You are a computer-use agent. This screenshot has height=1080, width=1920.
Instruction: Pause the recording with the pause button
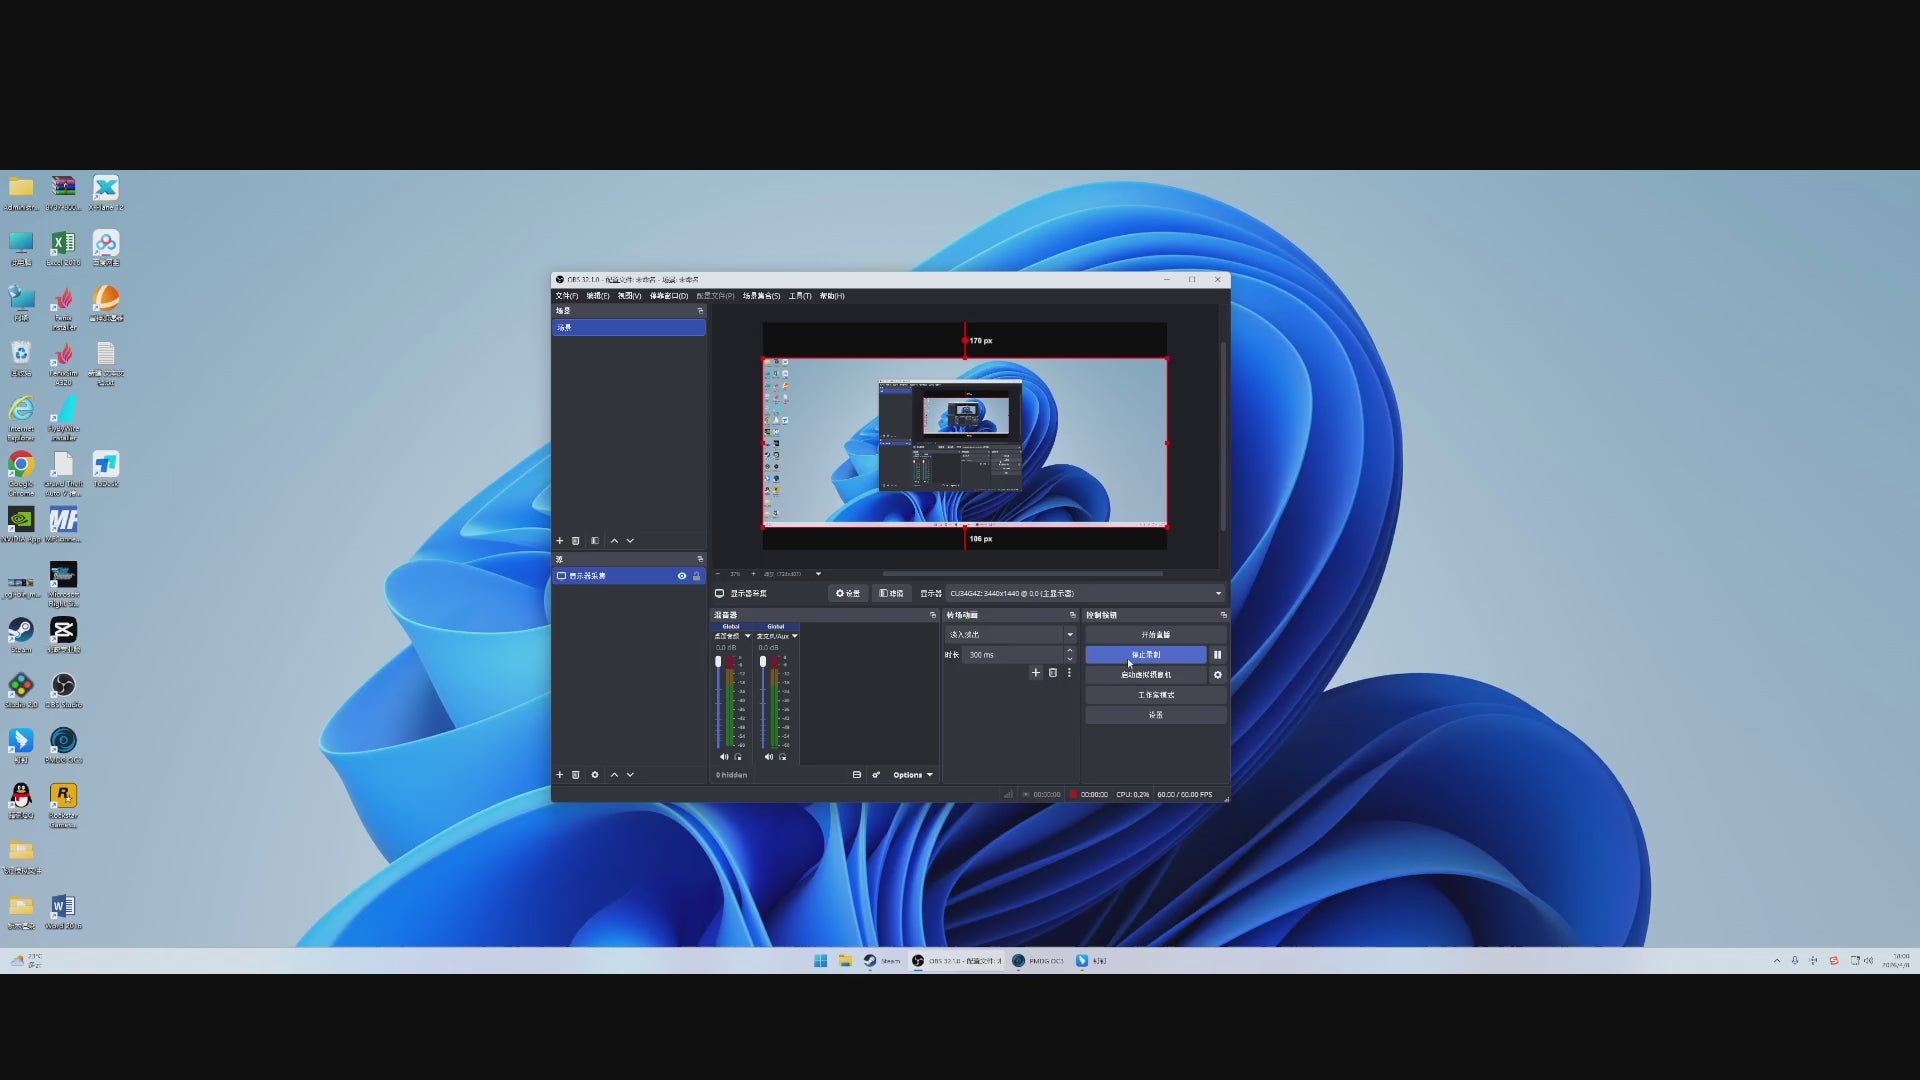(x=1217, y=655)
